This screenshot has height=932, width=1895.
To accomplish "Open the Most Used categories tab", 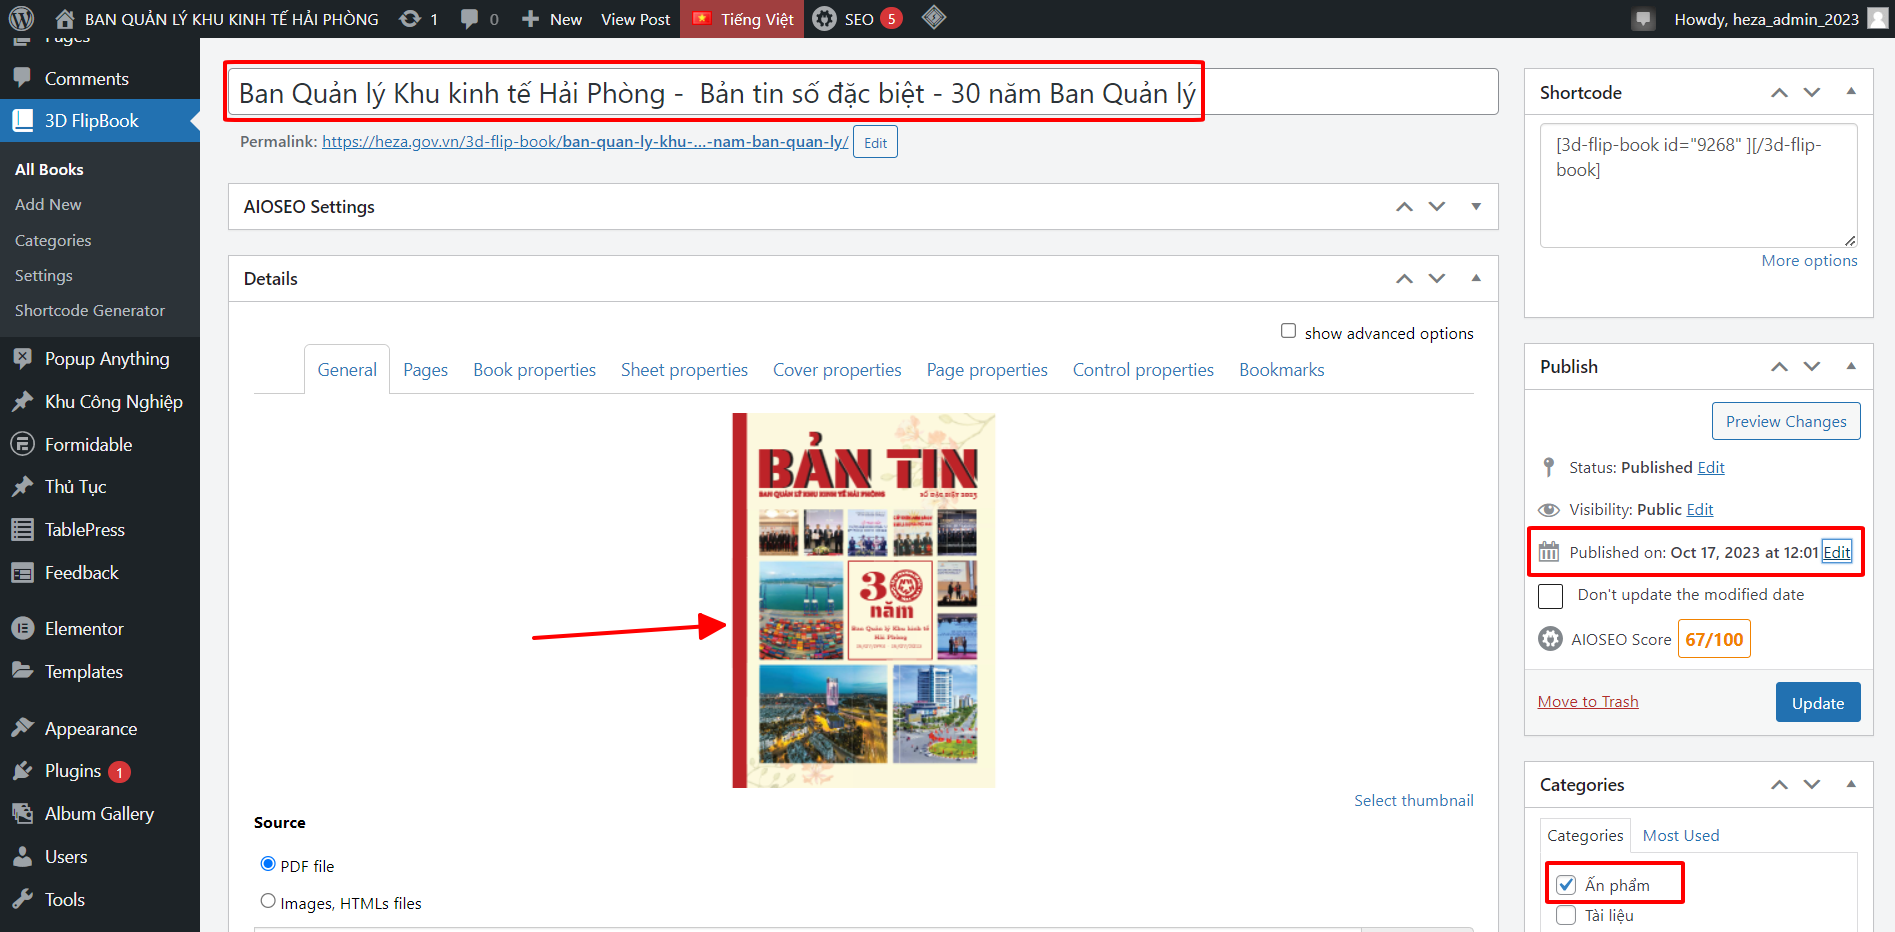I will (1680, 835).
